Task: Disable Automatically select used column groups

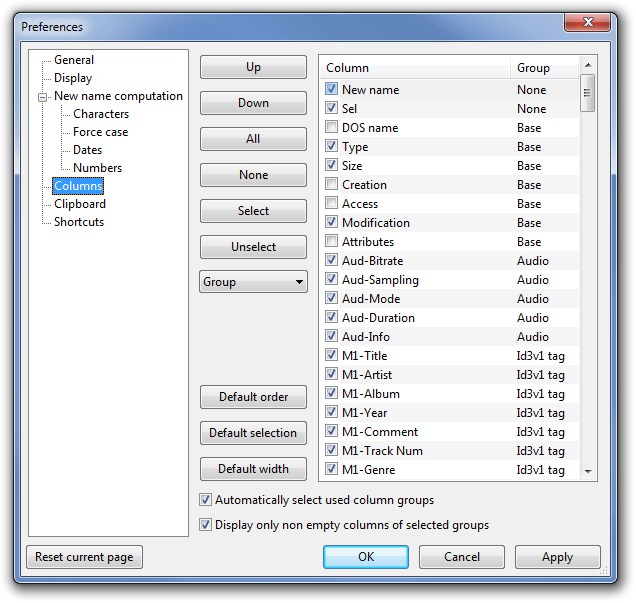Action: pyautogui.click(x=205, y=500)
